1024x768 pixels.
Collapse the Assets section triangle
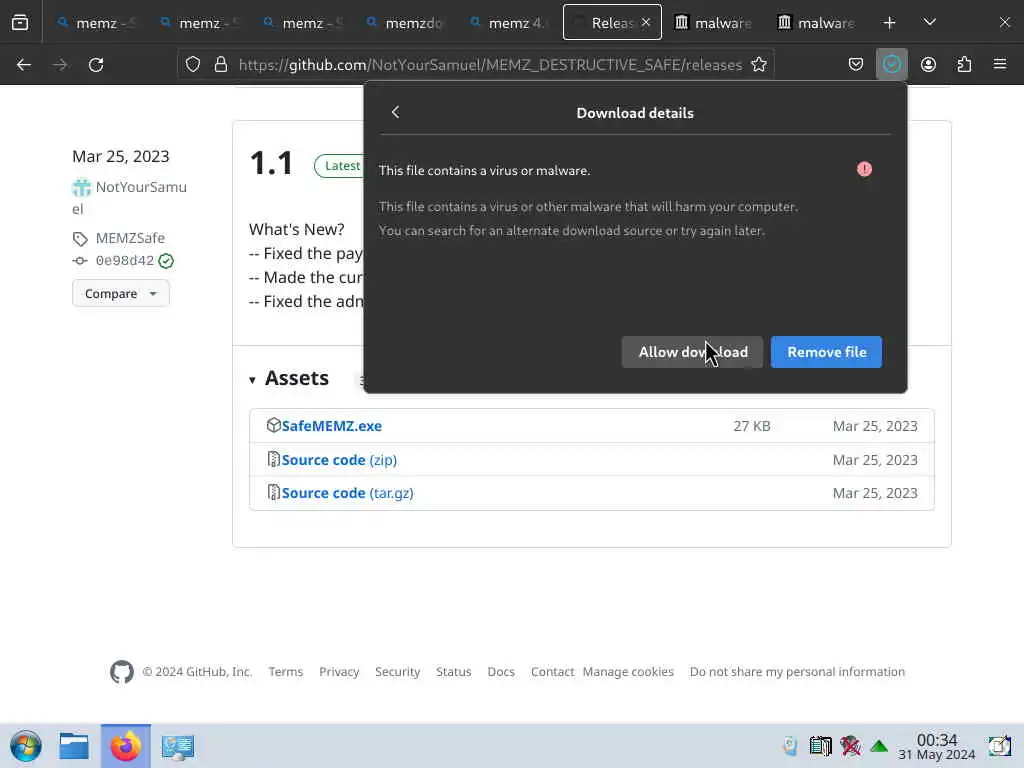click(252, 380)
